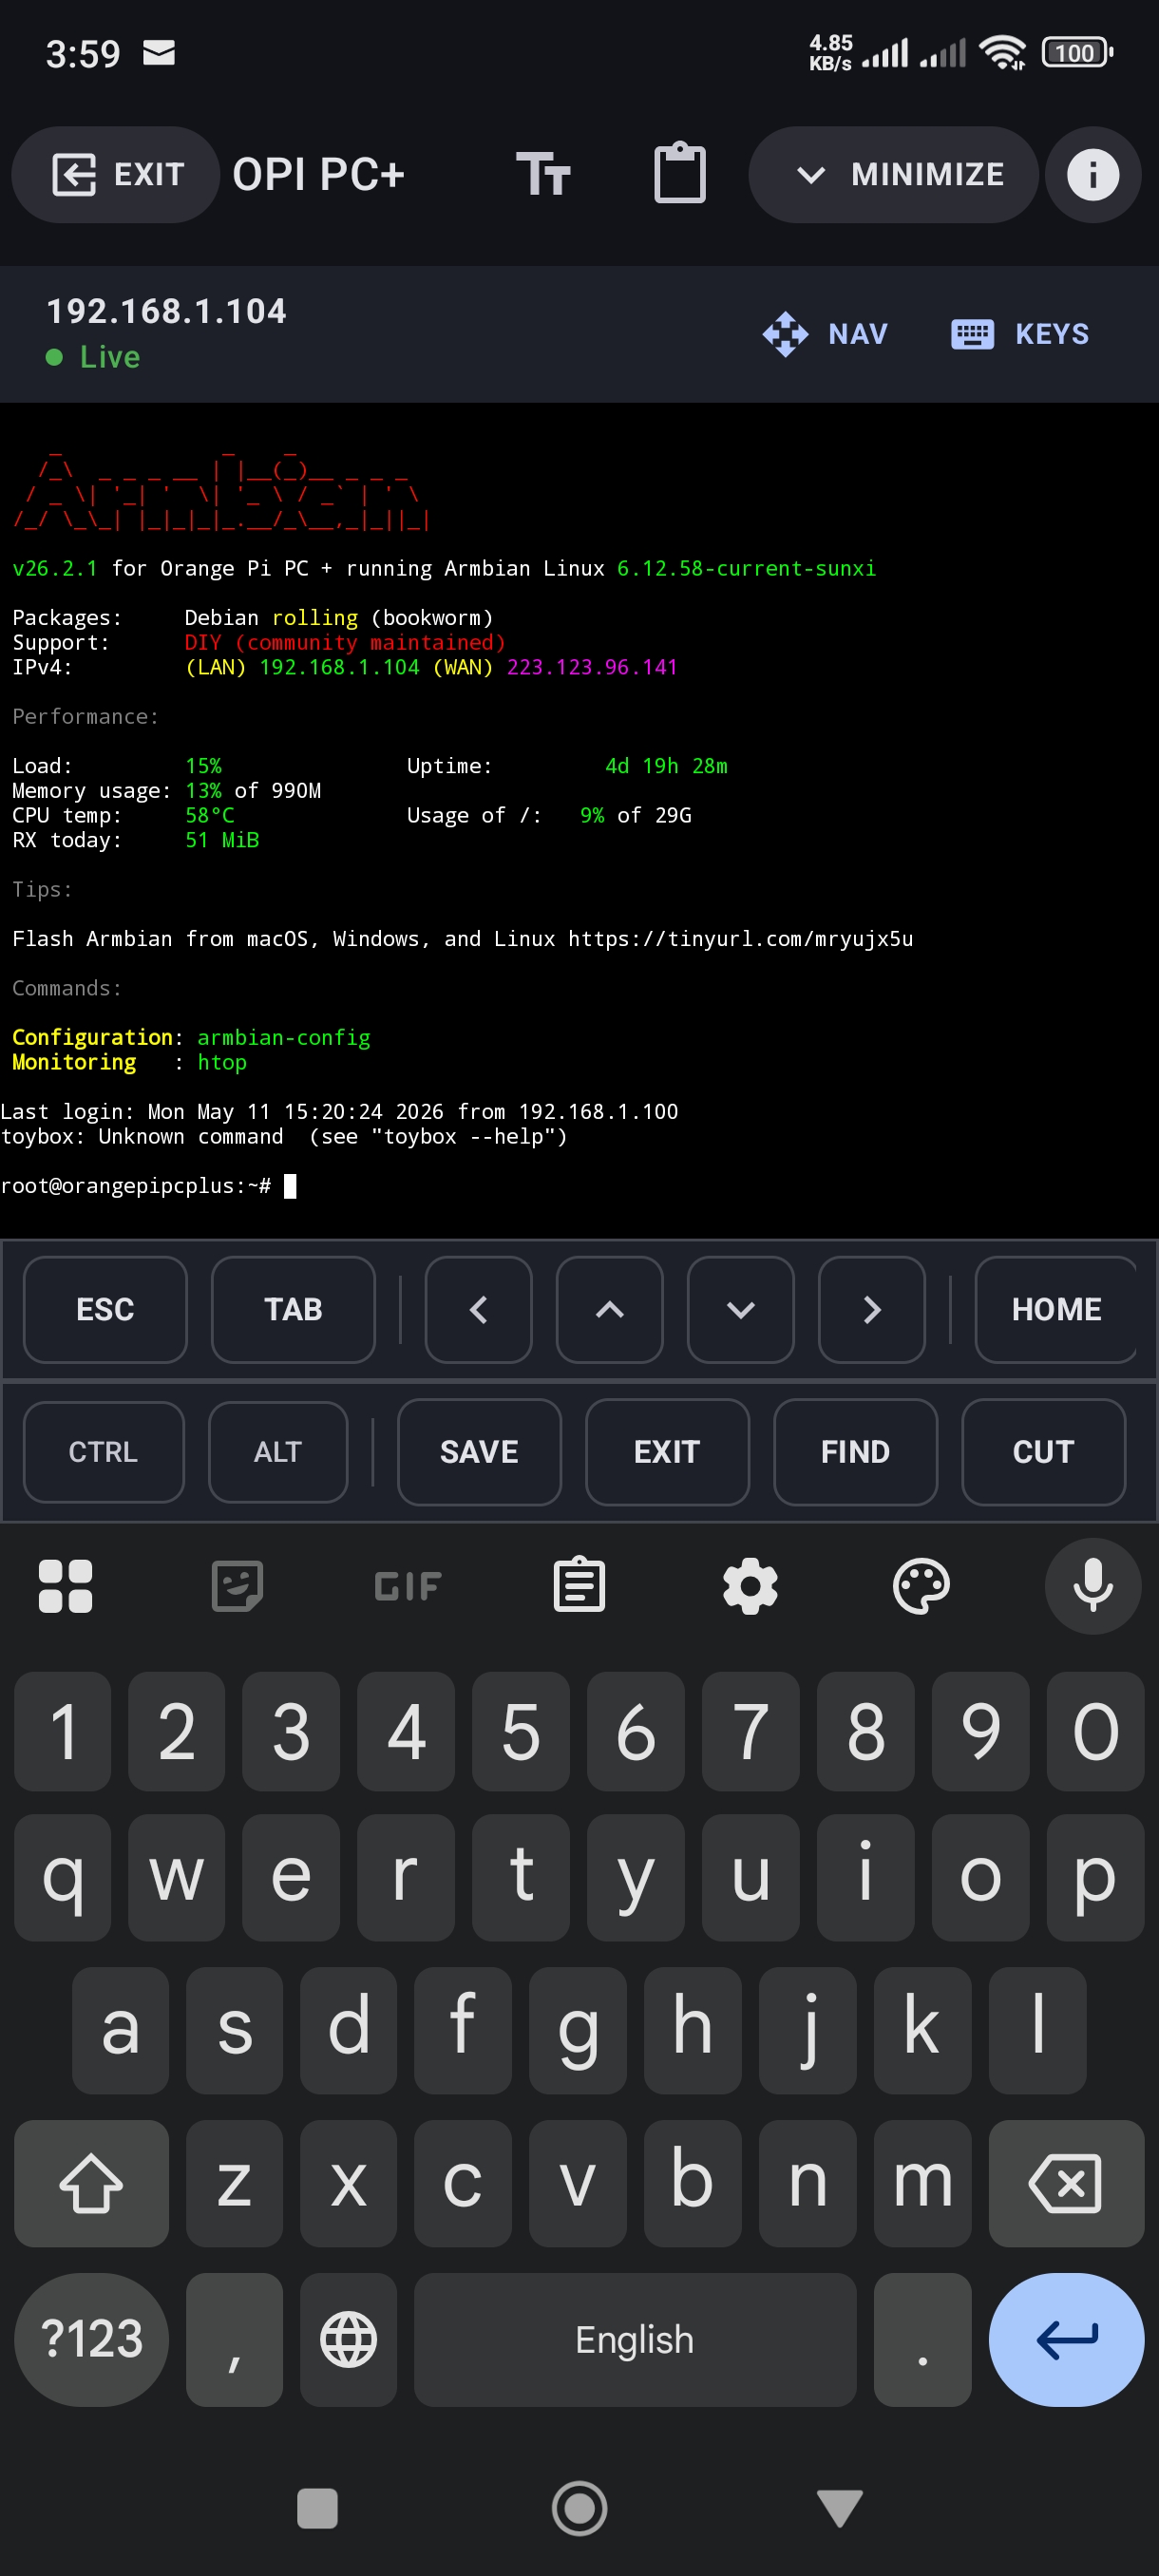Tap the letter h key
Viewport: 1159px width, 2576px height.
[x=692, y=2030]
